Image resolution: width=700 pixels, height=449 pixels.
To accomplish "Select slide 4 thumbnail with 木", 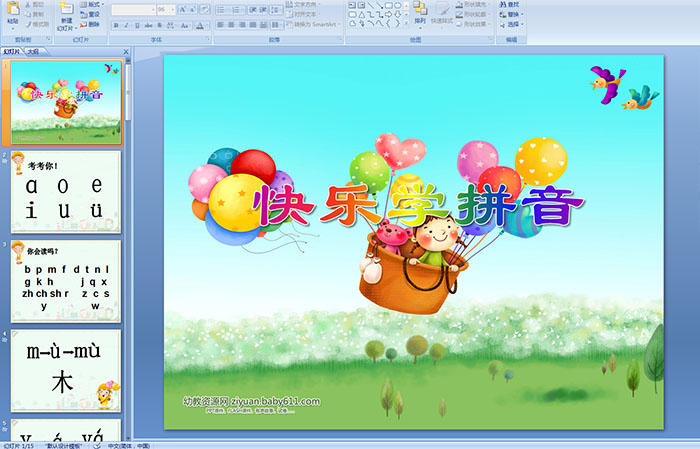I will point(66,370).
